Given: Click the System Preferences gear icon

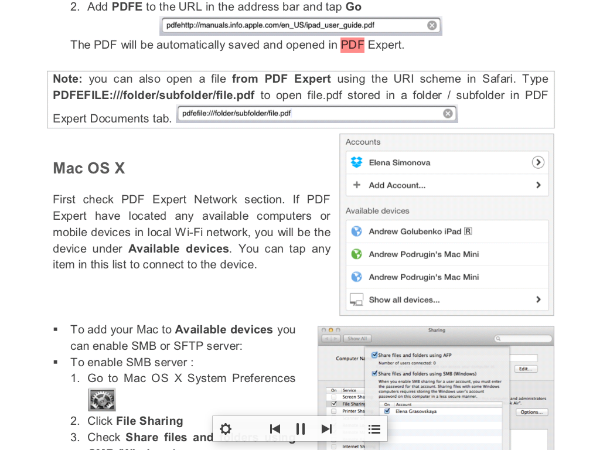Looking at the screenshot, I should click(102, 400).
